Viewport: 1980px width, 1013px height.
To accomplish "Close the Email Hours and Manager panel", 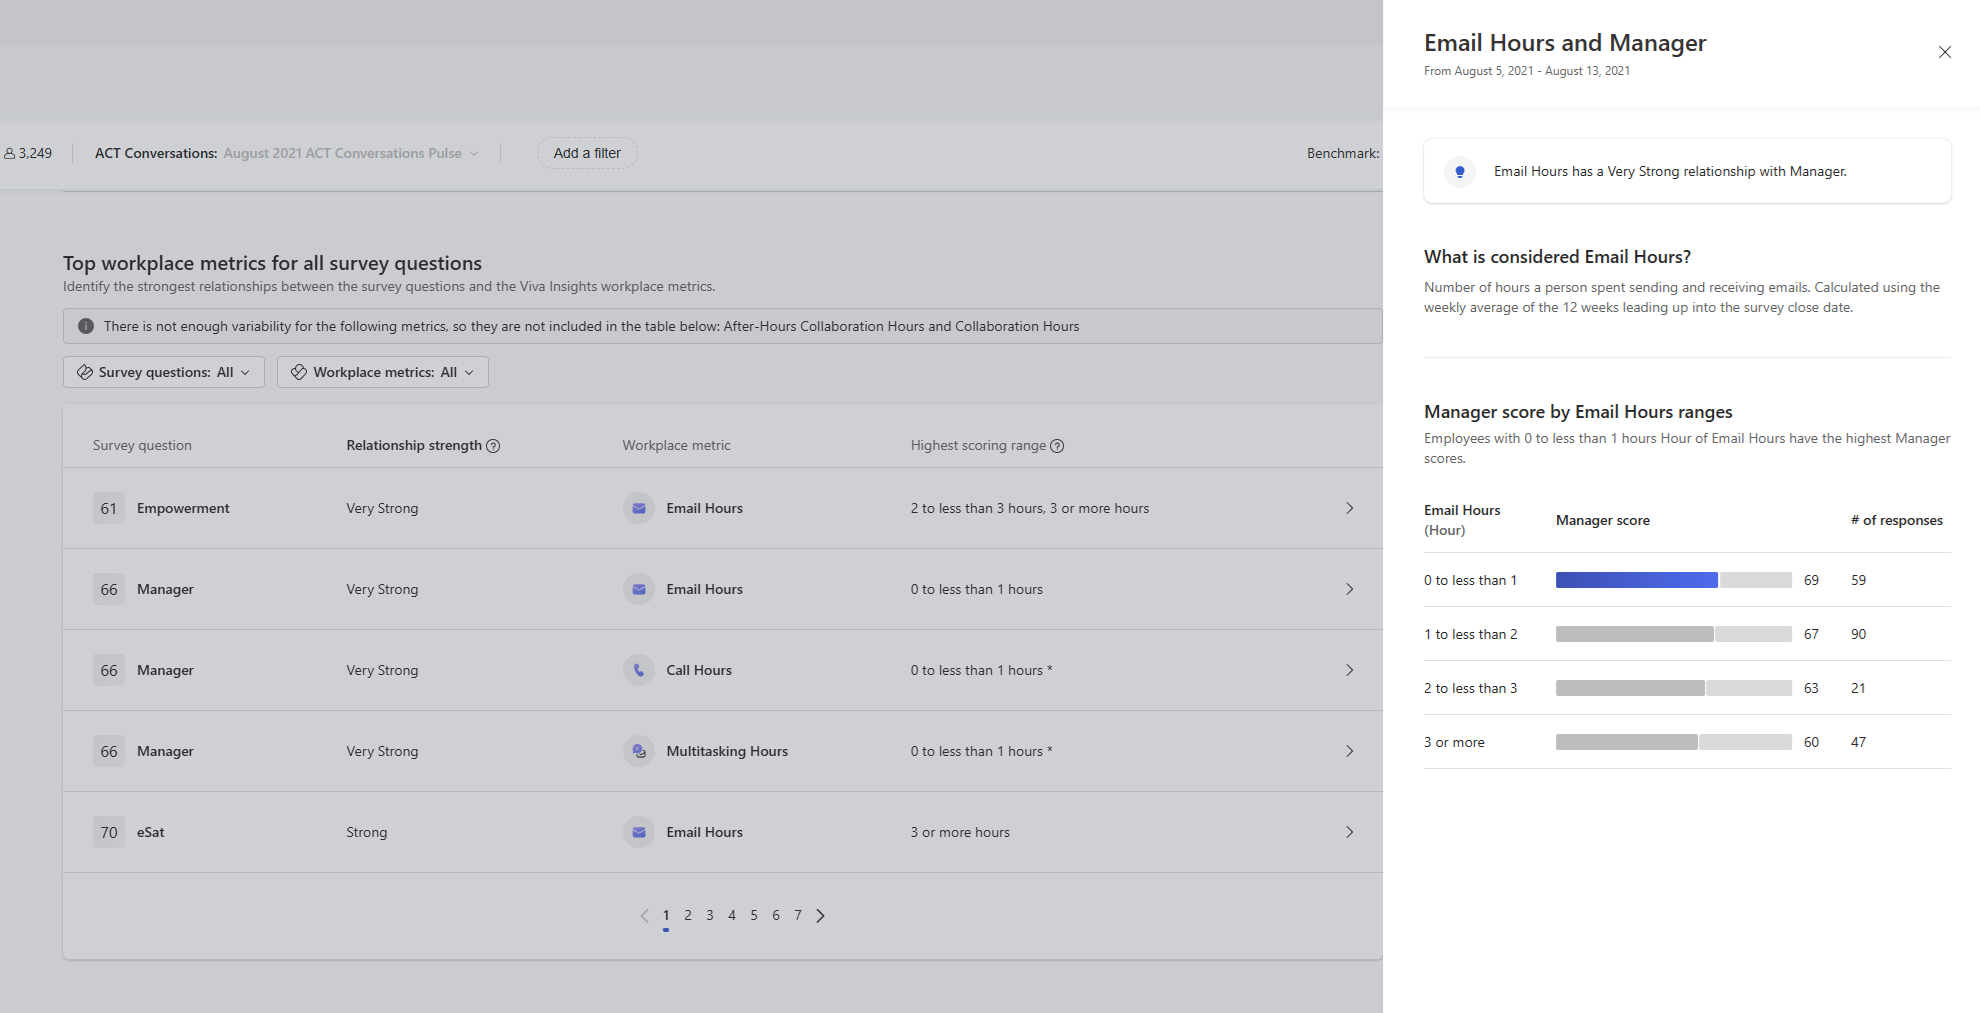I will (x=1944, y=51).
